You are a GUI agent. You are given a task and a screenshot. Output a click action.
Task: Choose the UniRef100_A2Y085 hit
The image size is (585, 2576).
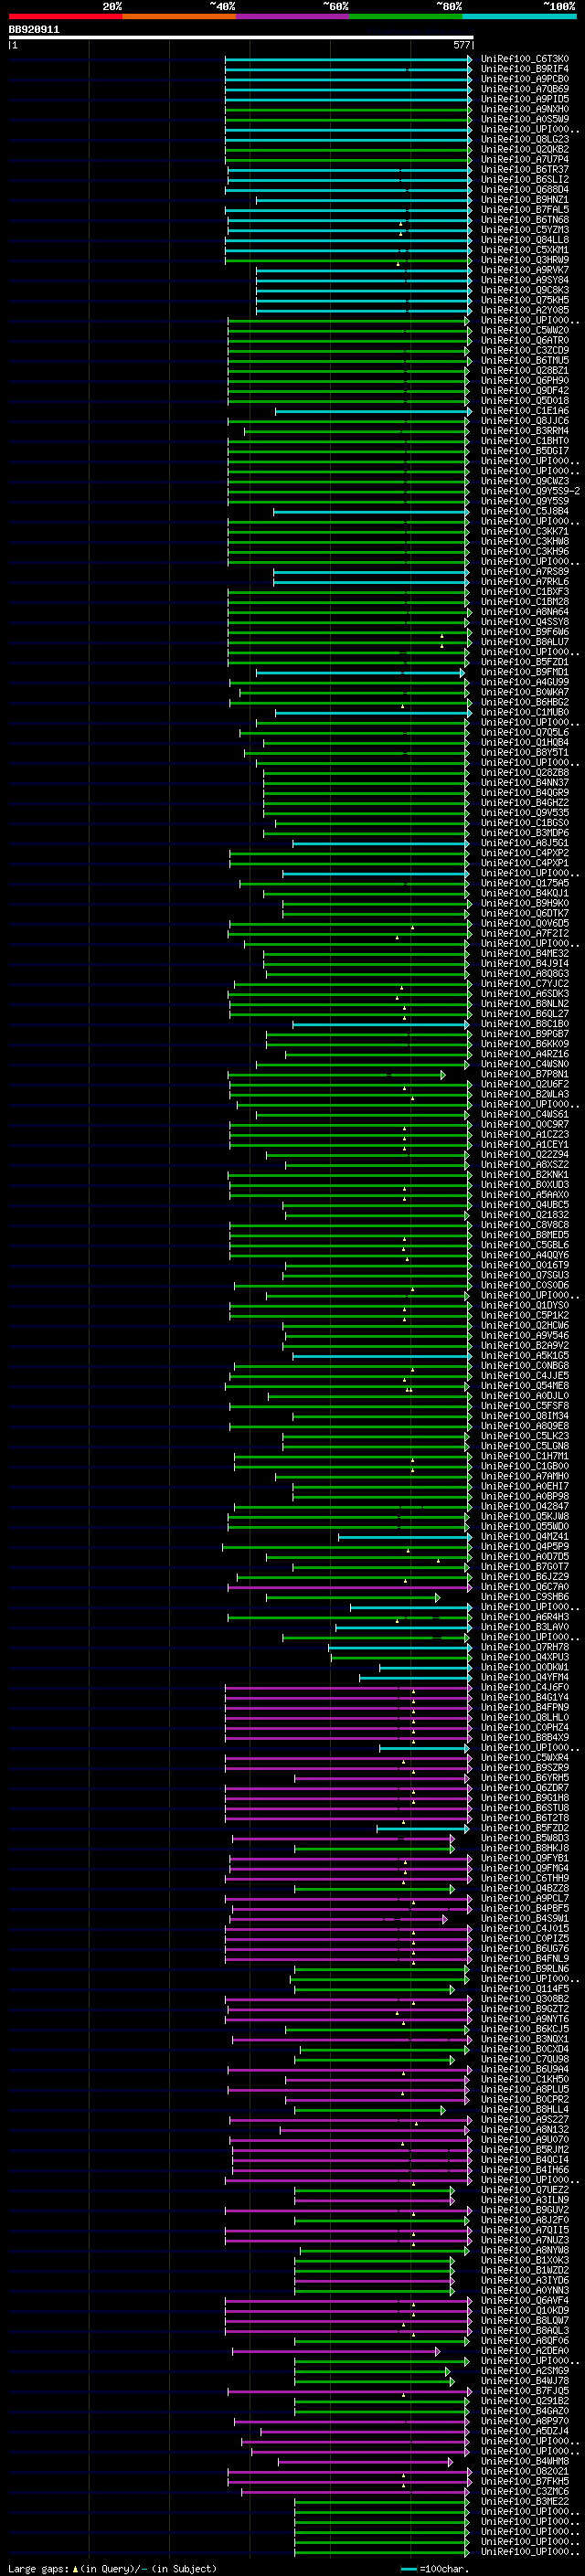point(525,310)
